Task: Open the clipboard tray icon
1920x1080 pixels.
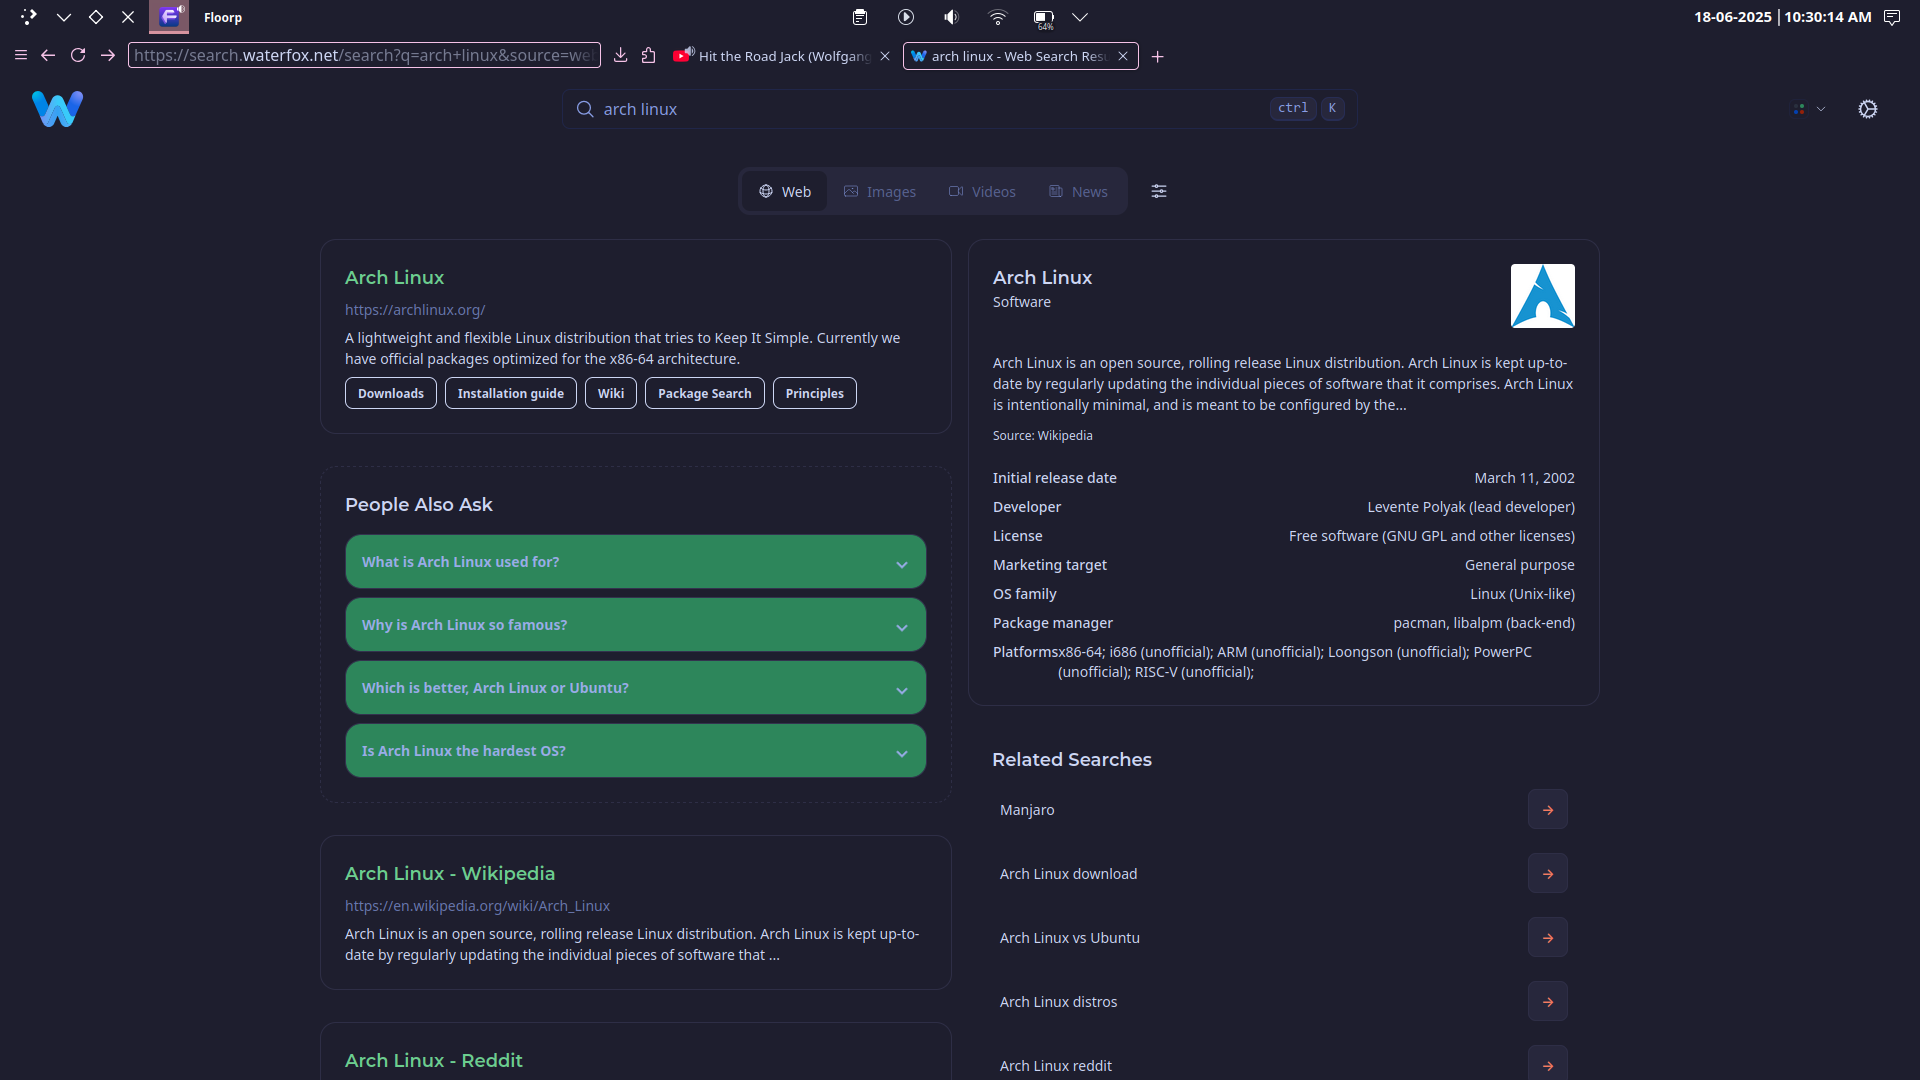Action: (859, 17)
